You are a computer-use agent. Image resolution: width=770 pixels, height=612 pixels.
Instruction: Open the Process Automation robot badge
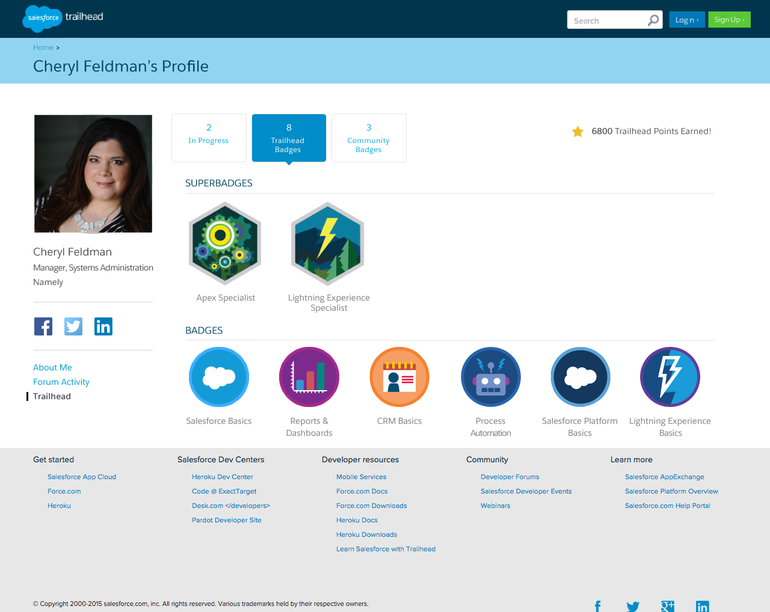pyautogui.click(x=490, y=377)
